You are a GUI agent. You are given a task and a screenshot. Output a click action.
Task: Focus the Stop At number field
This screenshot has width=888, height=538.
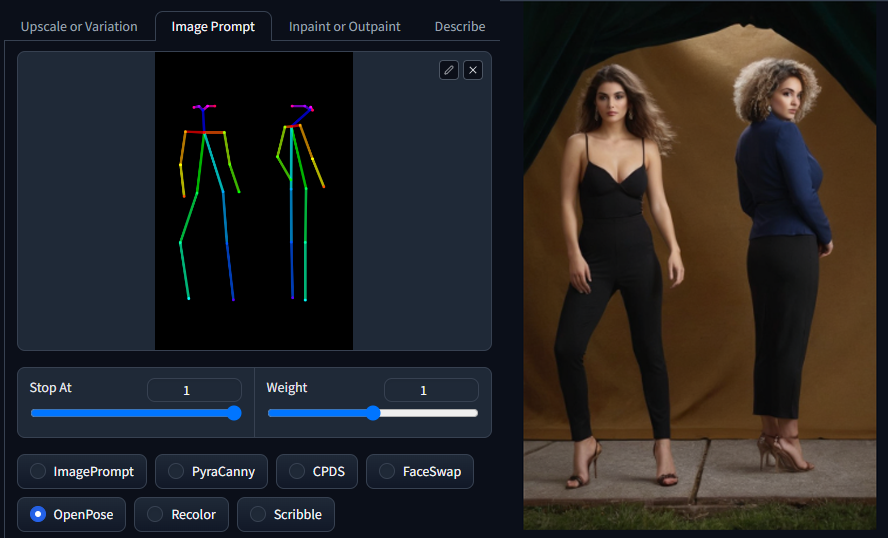[x=194, y=390]
